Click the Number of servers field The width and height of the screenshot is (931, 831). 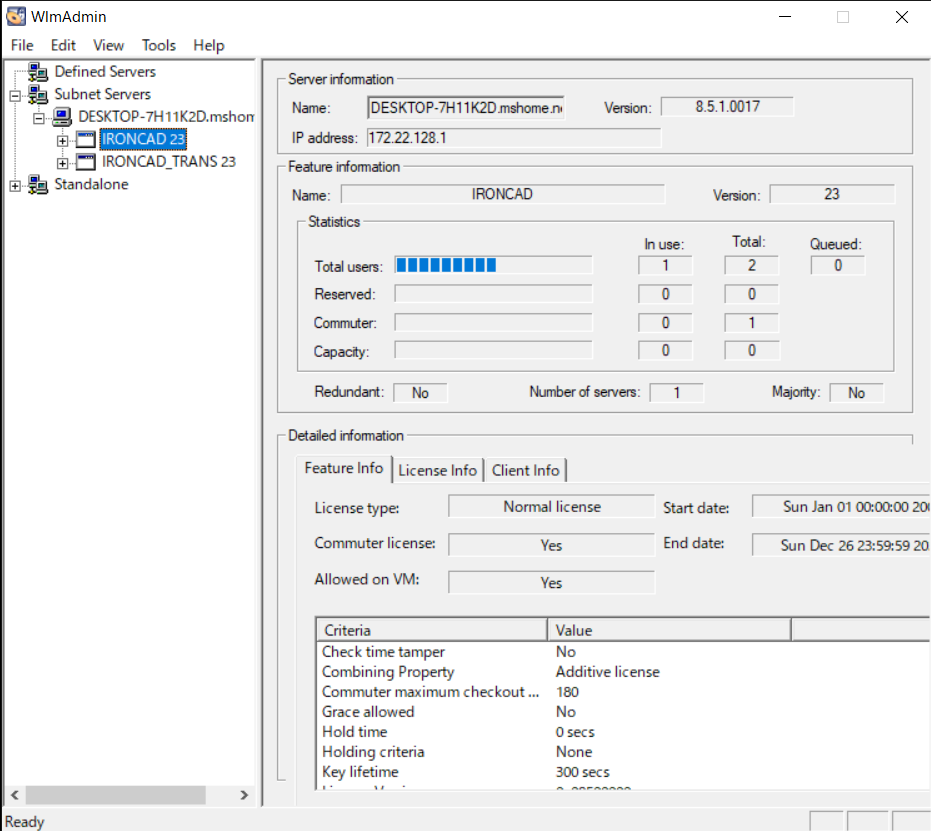[x=676, y=393]
